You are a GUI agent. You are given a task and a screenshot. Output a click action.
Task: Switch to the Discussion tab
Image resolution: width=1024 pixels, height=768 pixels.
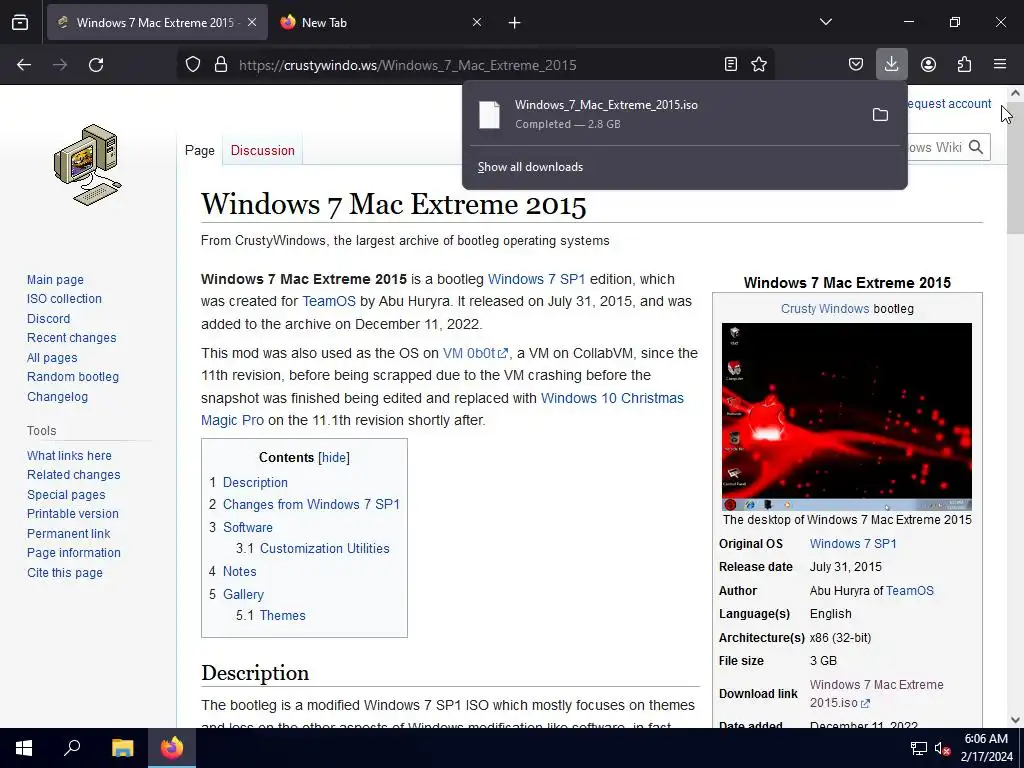[x=263, y=150]
